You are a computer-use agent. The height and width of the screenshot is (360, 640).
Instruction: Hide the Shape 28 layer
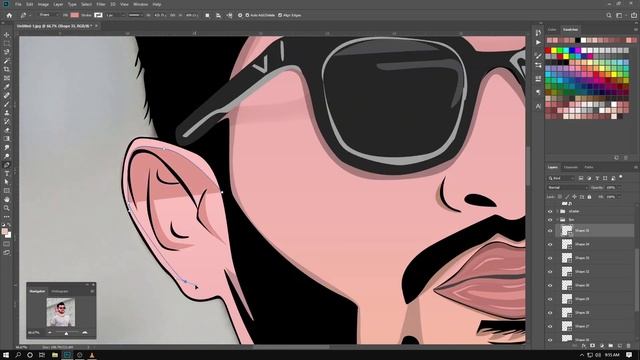(550, 313)
